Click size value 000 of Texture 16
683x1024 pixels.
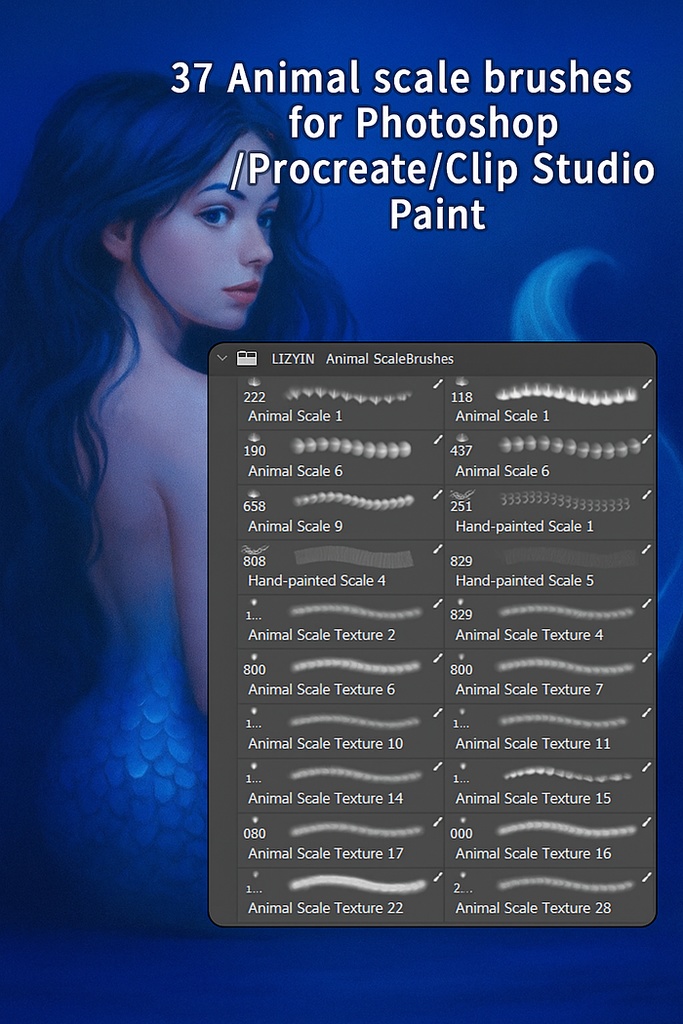click(461, 834)
